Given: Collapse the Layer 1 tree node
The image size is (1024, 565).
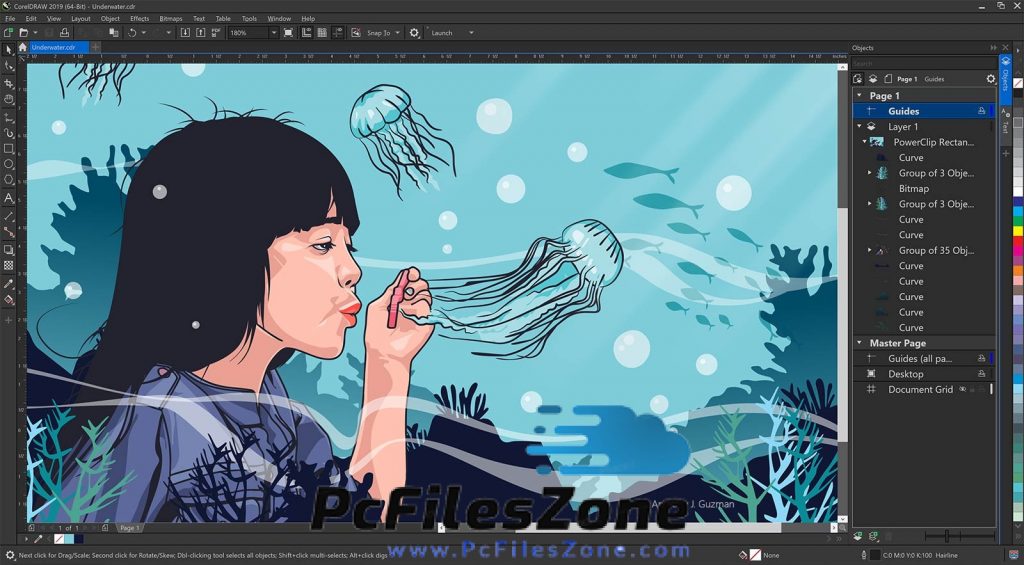Looking at the screenshot, I should 859,127.
